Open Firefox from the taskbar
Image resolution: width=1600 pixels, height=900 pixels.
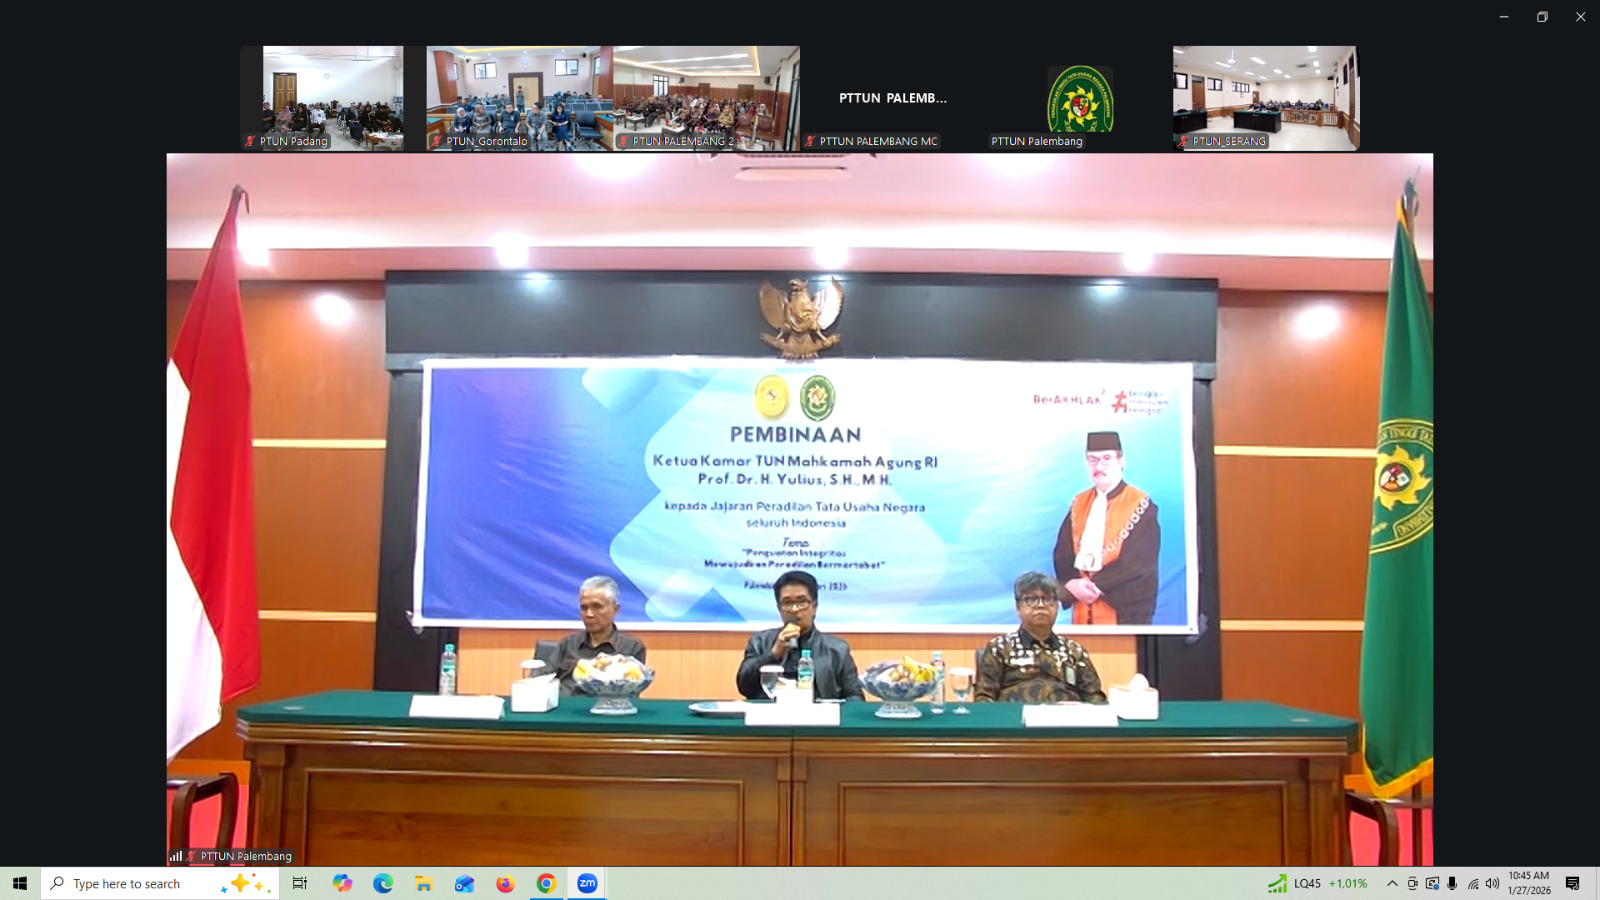click(504, 883)
